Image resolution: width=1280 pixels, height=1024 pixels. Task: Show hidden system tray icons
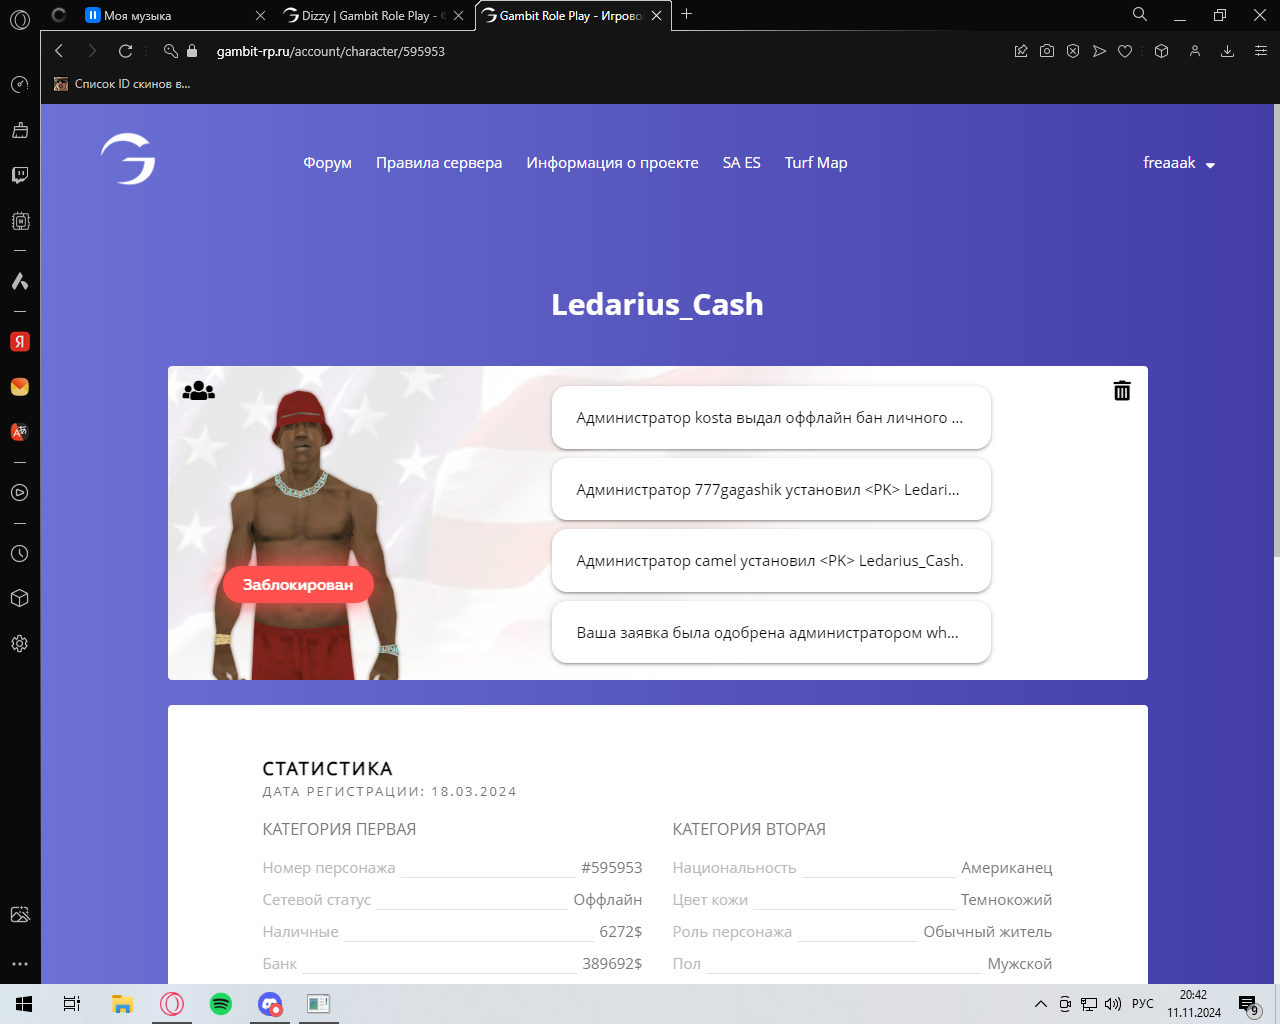point(1041,1004)
